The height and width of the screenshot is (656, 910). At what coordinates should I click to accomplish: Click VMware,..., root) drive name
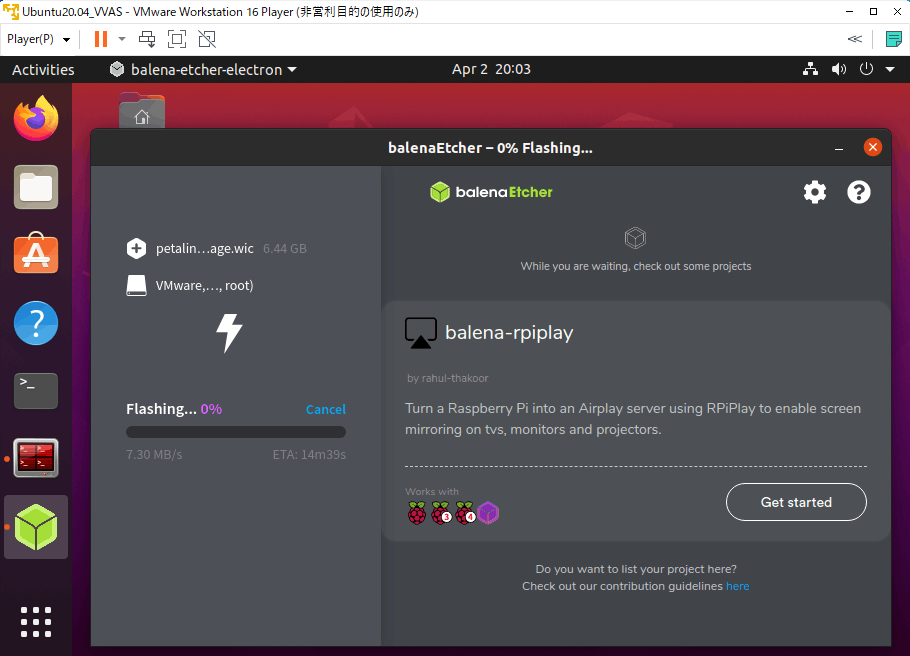coord(204,286)
